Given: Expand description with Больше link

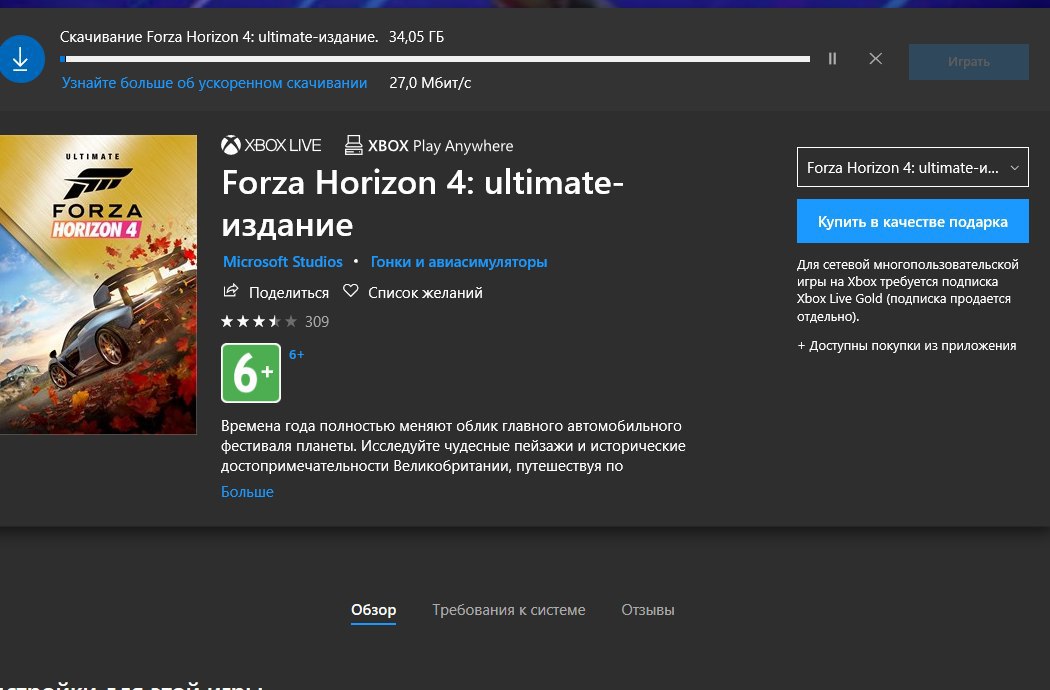Looking at the screenshot, I should point(247,492).
